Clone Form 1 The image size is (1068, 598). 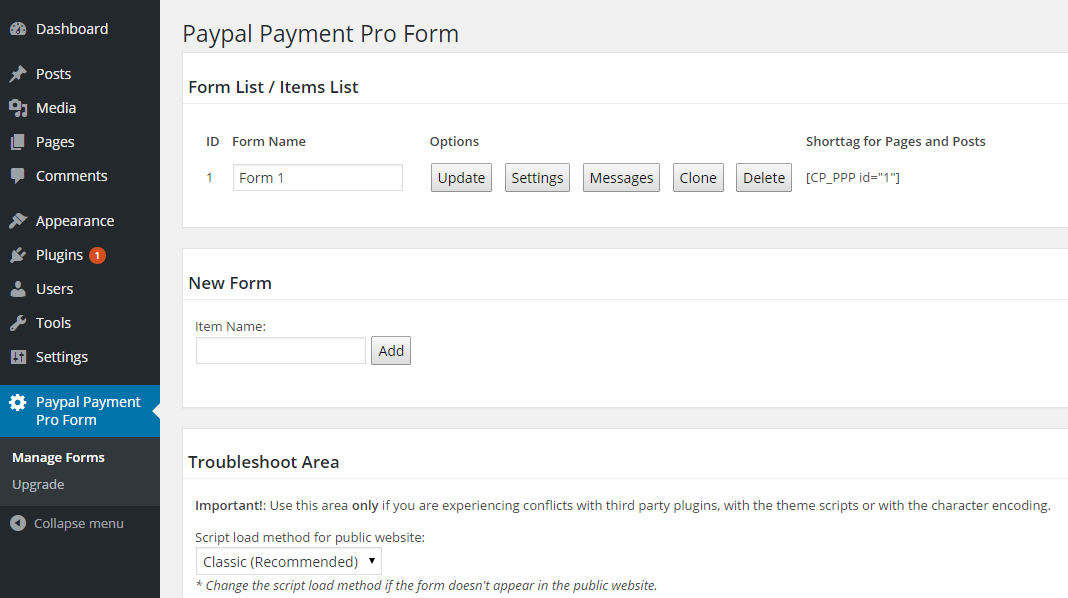[x=698, y=178]
